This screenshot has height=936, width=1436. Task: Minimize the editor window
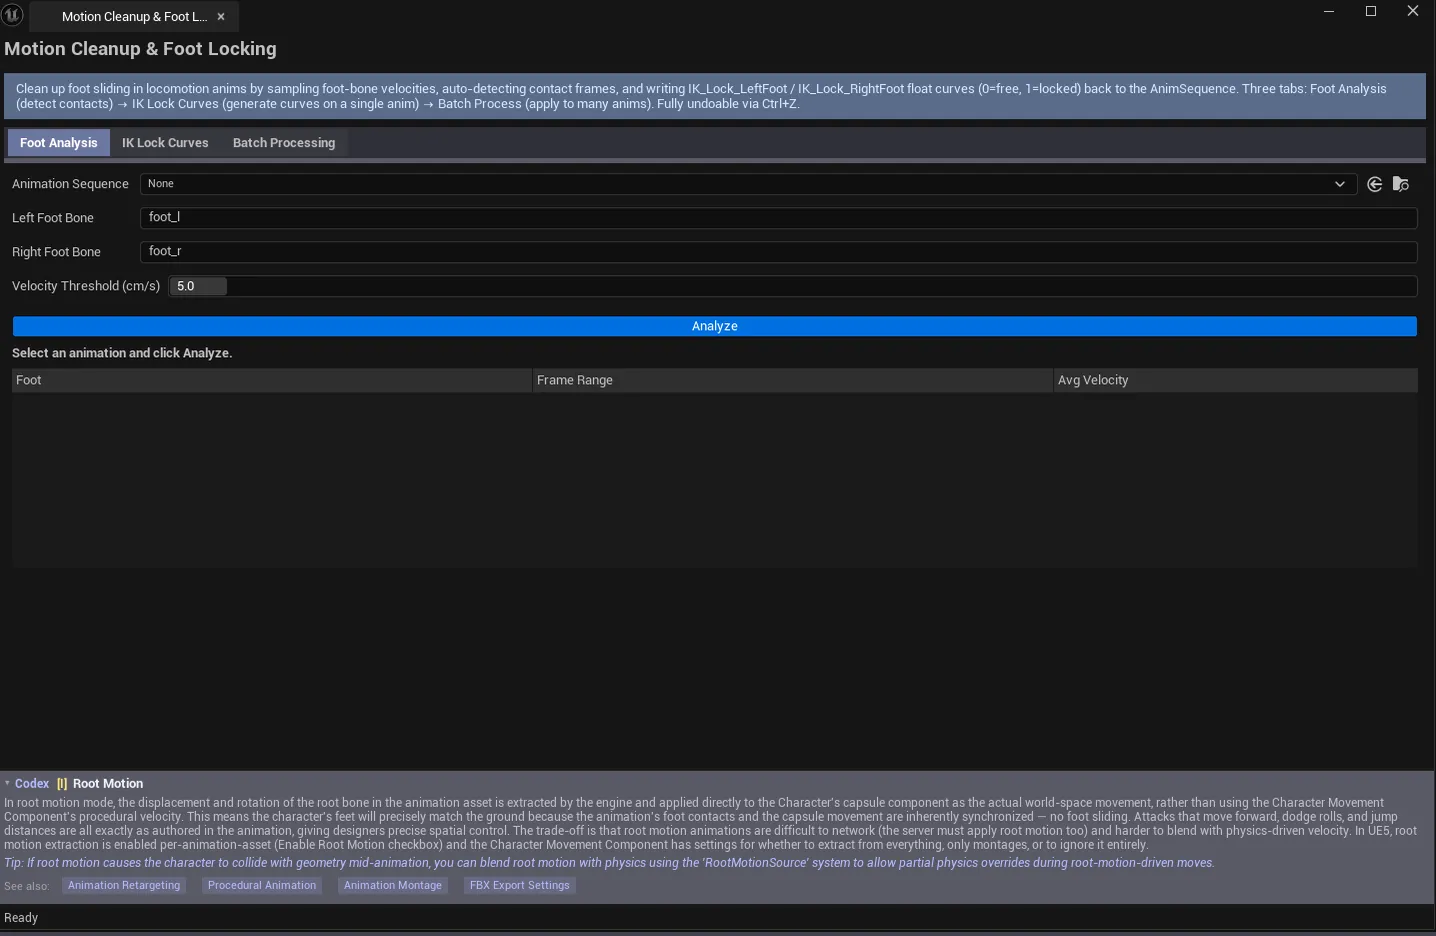tap(1329, 12)
